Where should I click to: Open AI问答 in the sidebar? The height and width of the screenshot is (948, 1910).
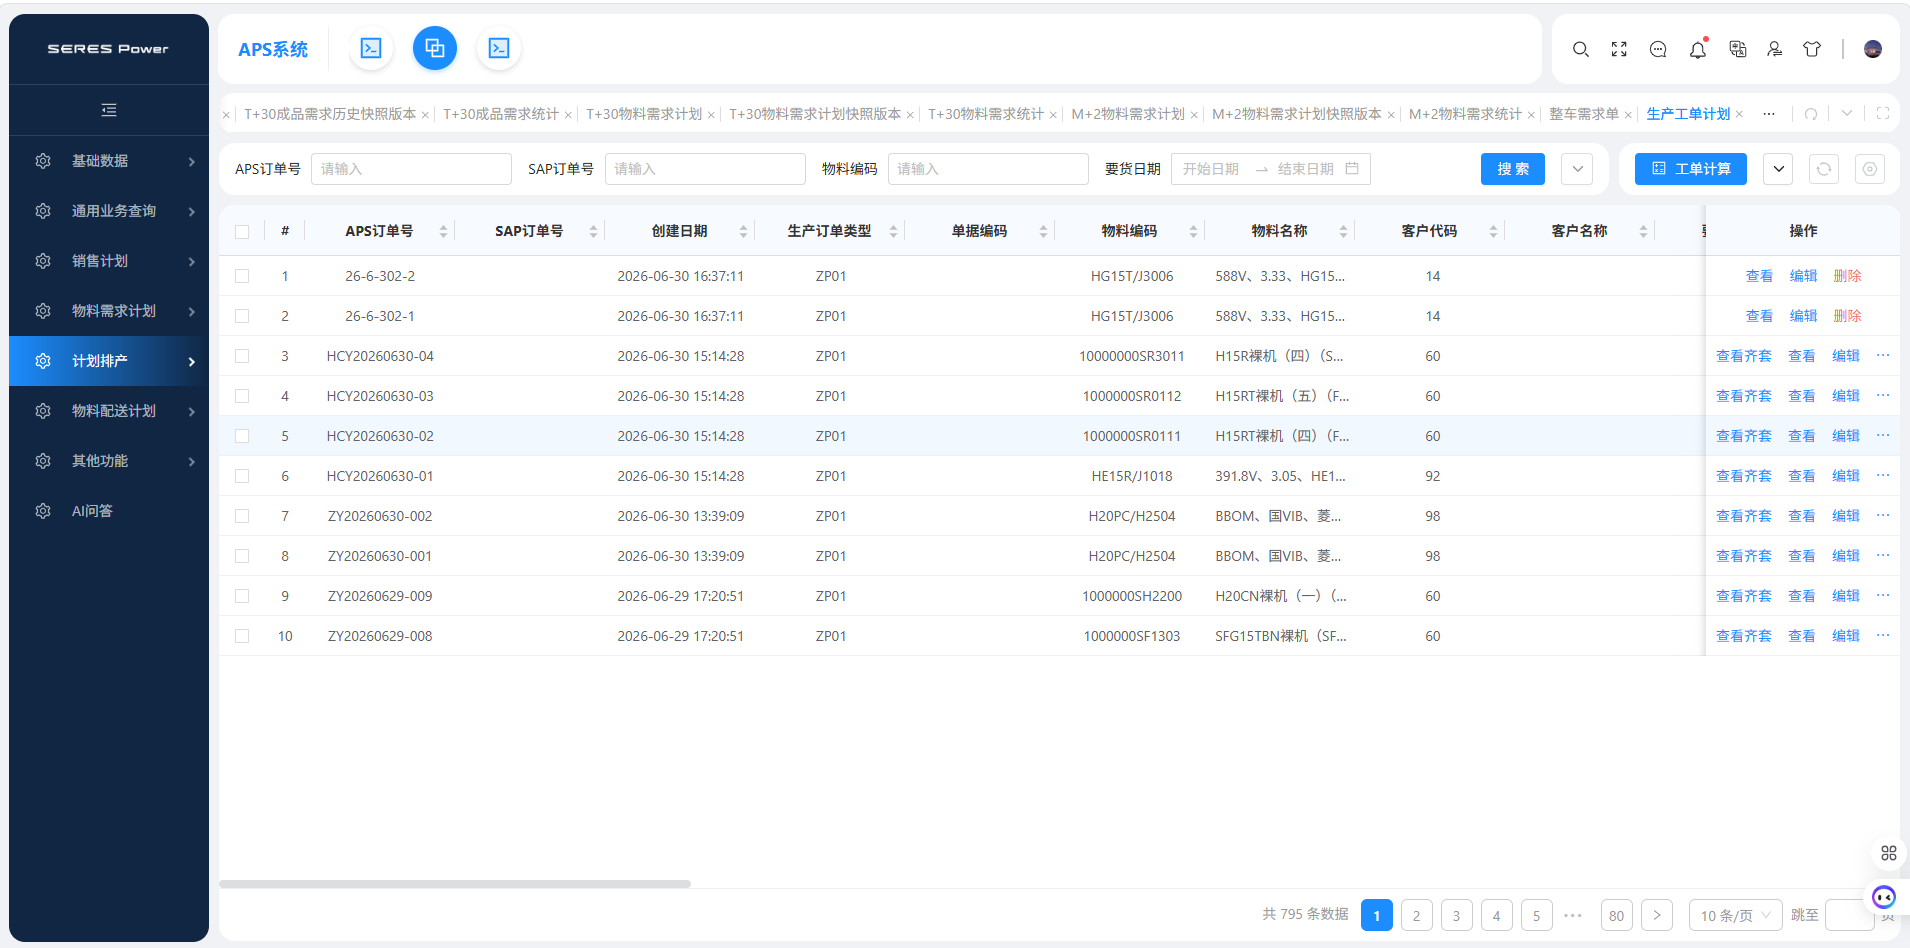109,511
